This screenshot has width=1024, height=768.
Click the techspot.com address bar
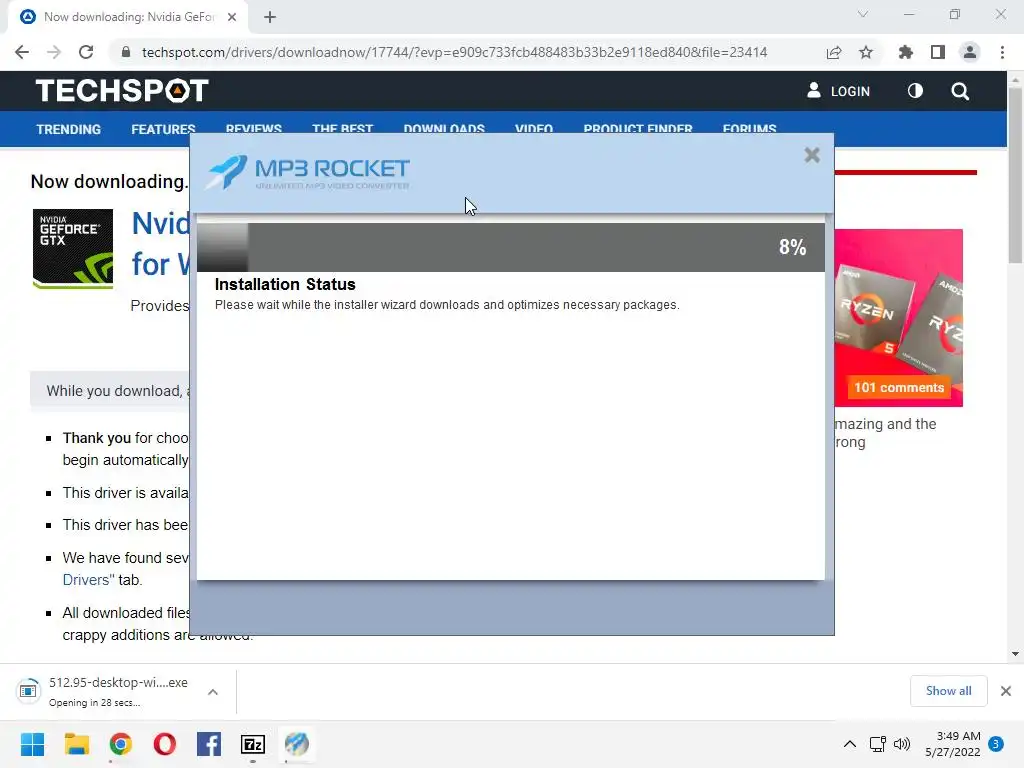pyautogui.click(x=455, y=52)
